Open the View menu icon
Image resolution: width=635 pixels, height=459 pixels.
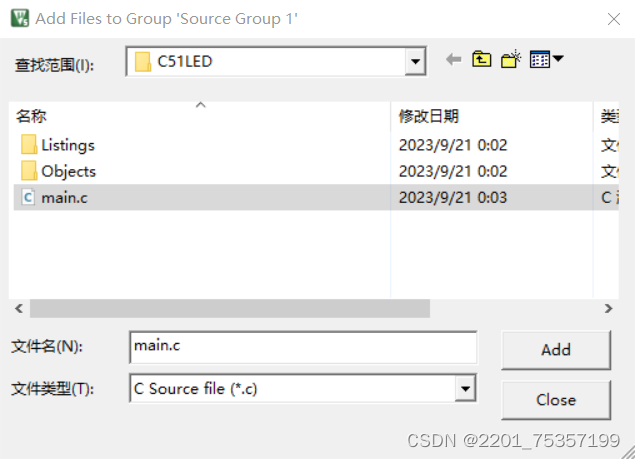point(546,60)
